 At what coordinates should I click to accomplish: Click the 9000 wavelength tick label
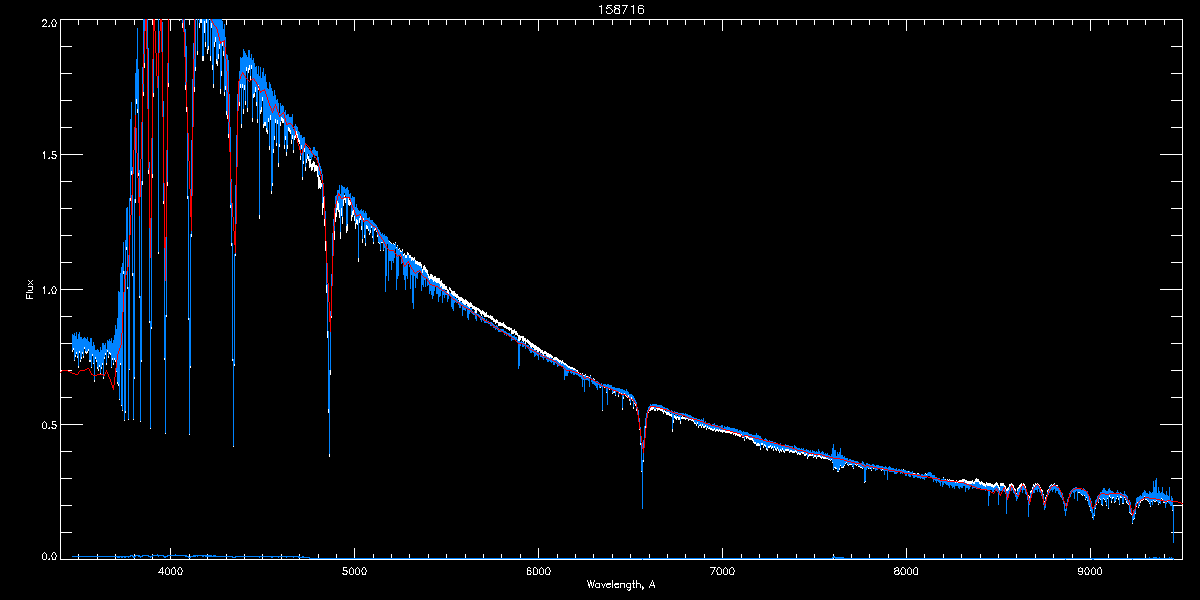point(1090,571)
